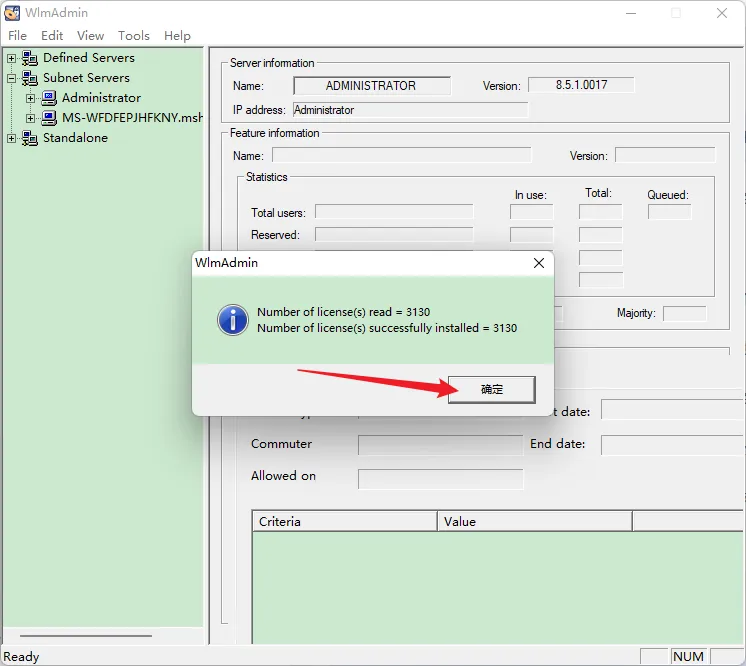Screen dimensions: 746x666
Task: Click the Subnet Servers network icon
Action: point(29,78)
